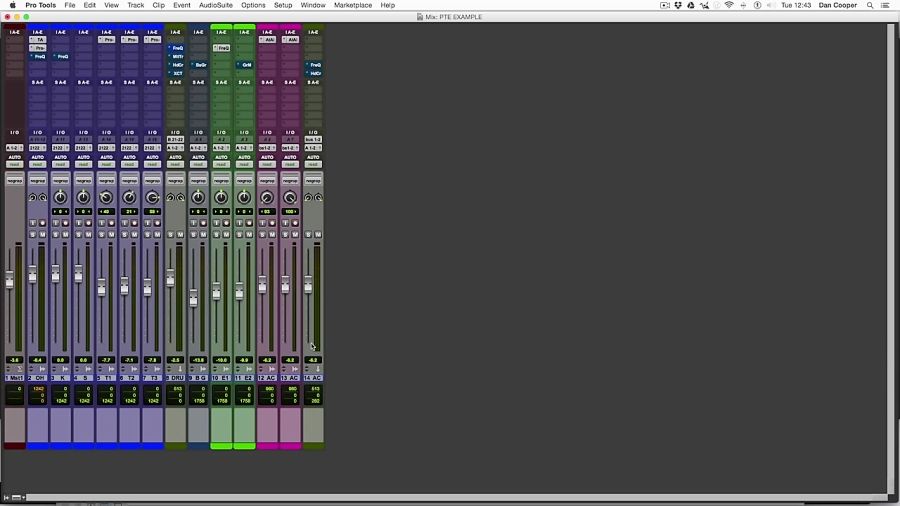The width and height of the screenshot is (900, 506).
Task: Click the volume readout on T2 track
Action: 129,360
